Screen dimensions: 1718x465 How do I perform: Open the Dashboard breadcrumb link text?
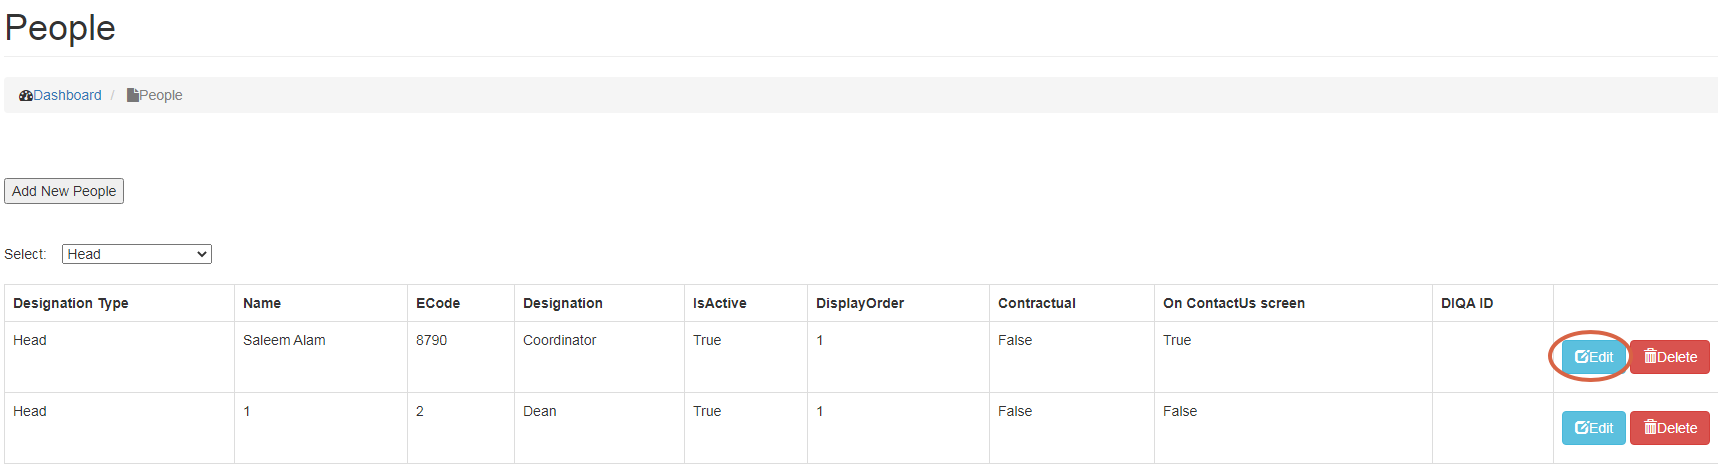pyautogui.click(x=68, y=96)
